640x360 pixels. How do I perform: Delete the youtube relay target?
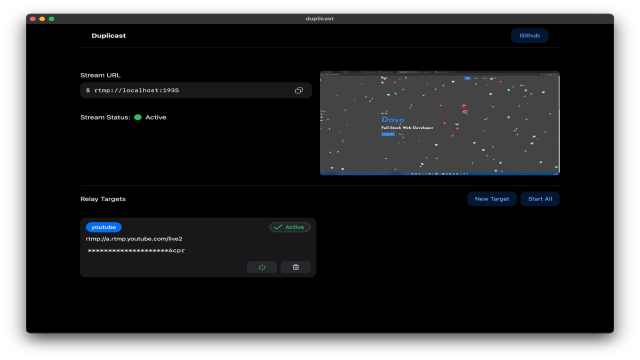pyautogui.click(x=296, y=267)
